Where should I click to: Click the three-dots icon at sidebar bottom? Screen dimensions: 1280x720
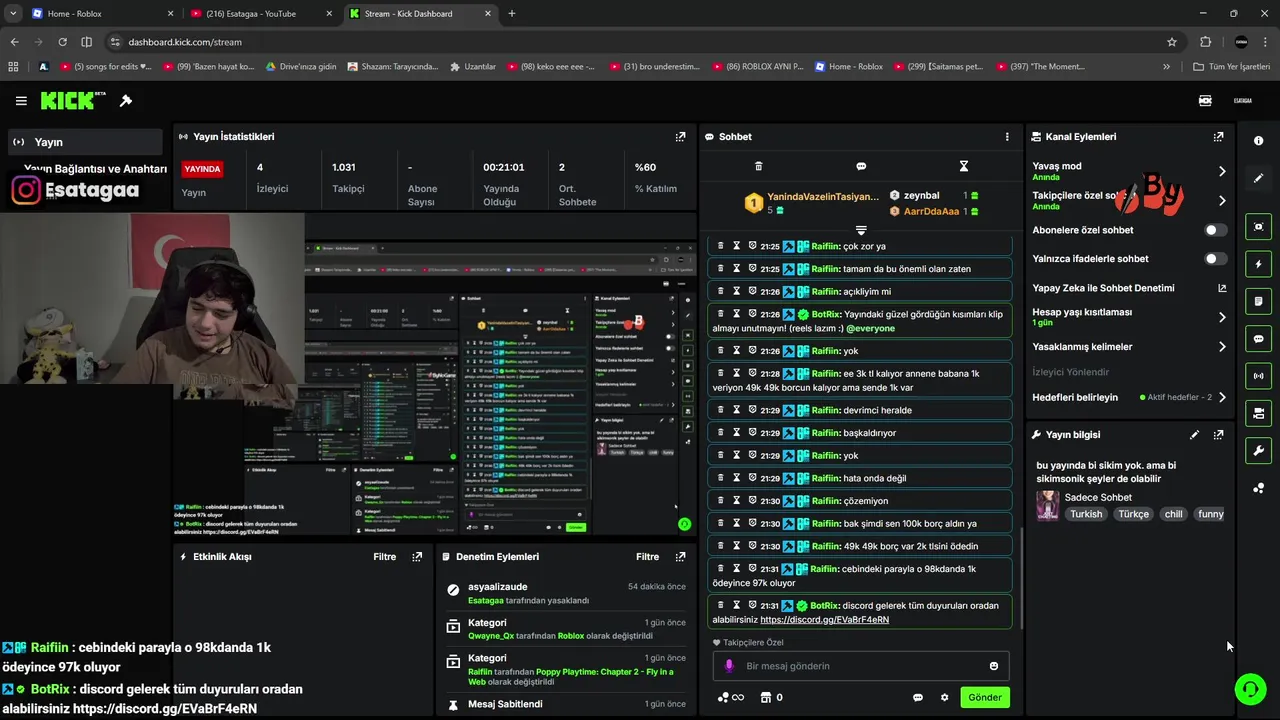(x=1258, y=488)
